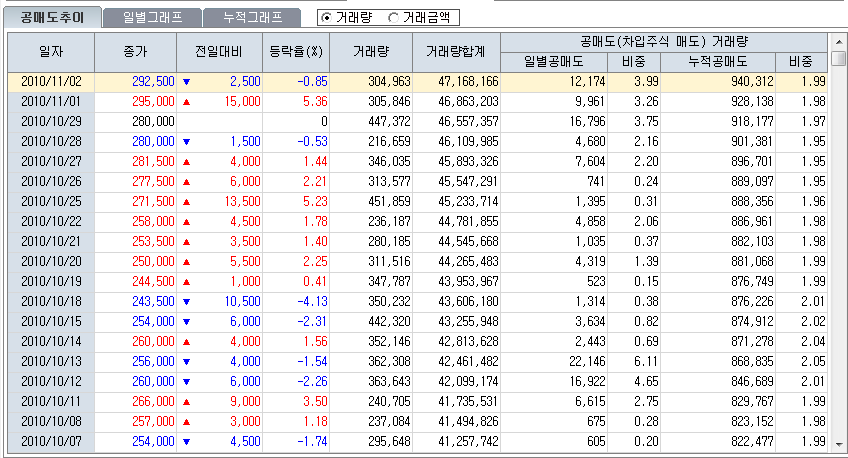Click the 일자 column header
This screenshot has height=458, width=848.
pyautogui.click(x=51, y=52)
